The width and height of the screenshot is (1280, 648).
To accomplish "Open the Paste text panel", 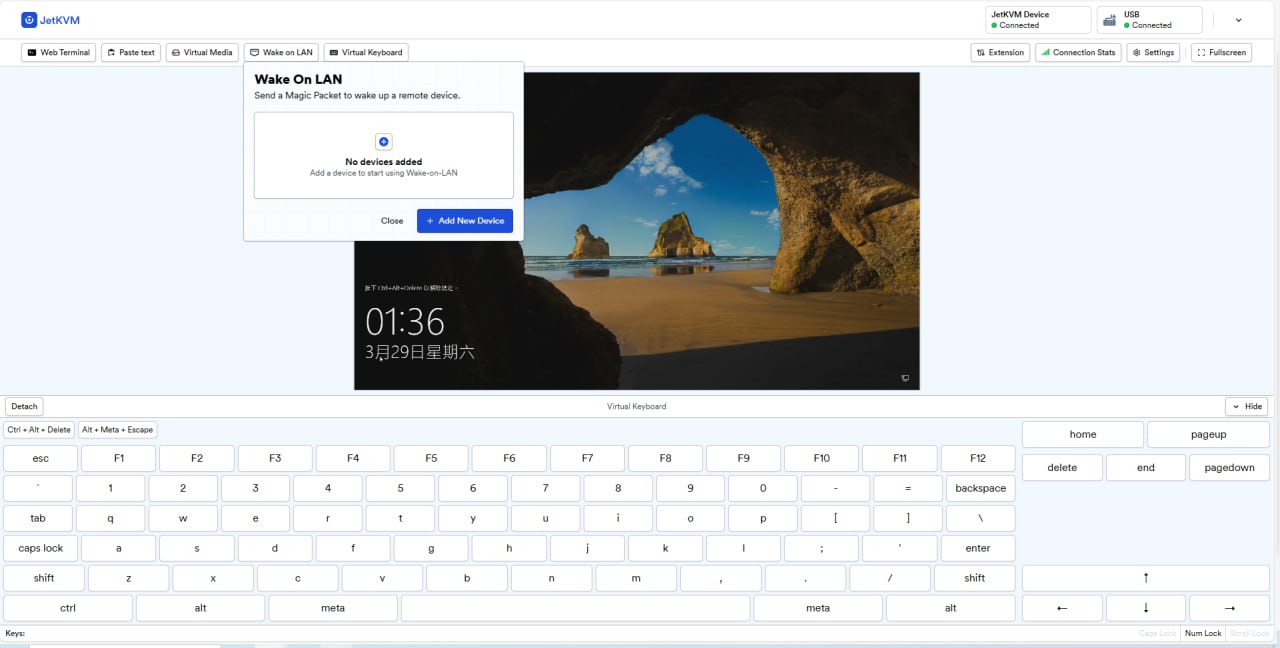I will 130,52.
